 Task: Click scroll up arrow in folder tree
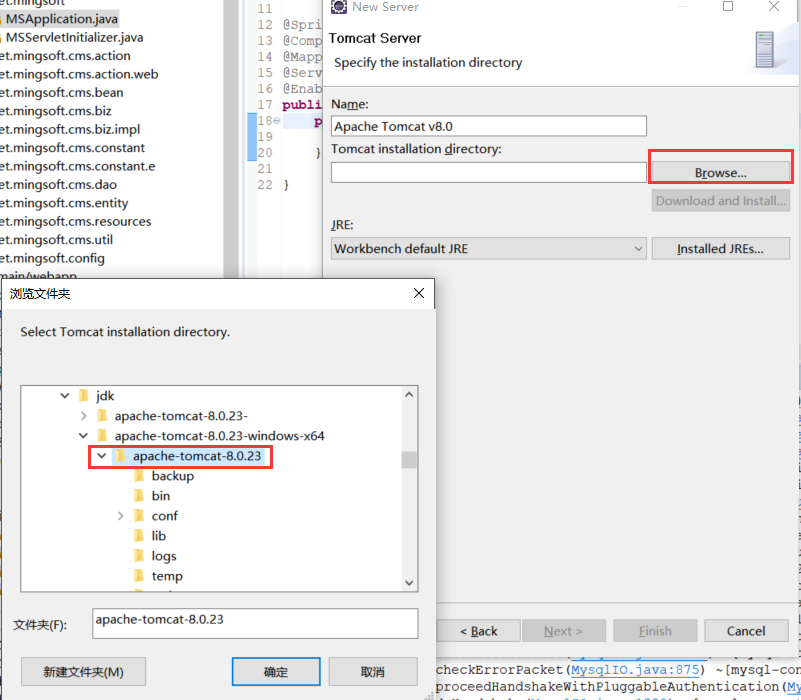409,394
